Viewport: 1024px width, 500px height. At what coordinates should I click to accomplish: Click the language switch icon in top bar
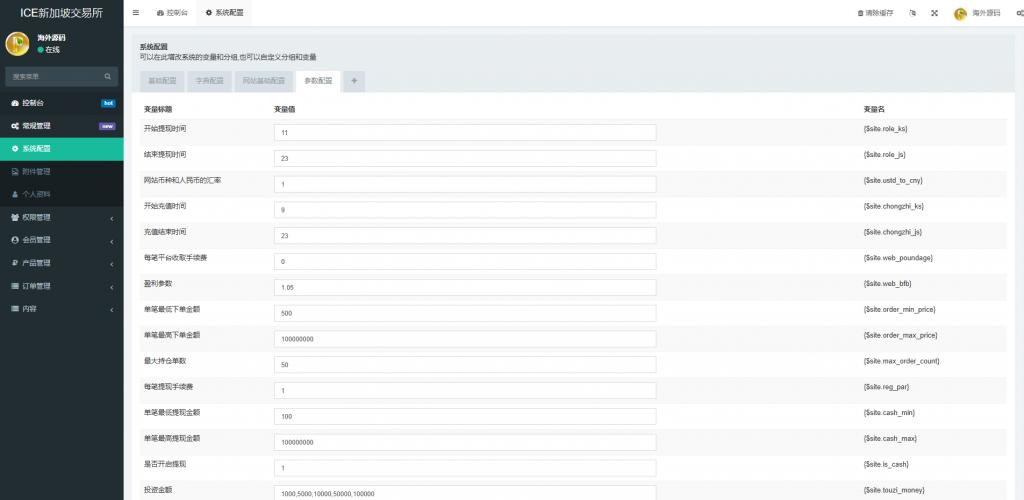click(x=912, y=13)
